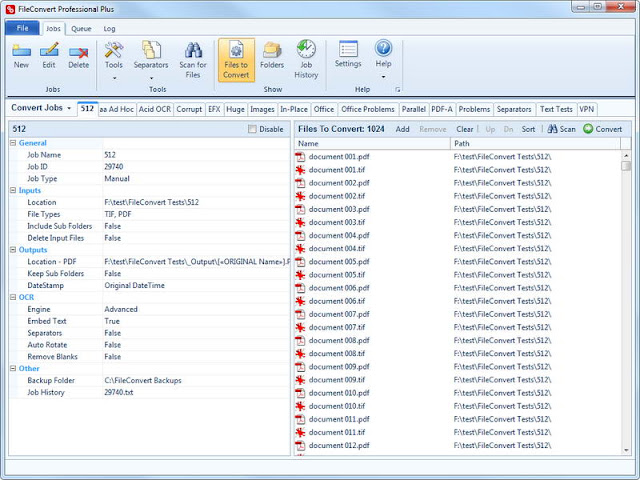Screen dimensions: 640x480
Task: Click the Name column header
Action: tap(372, 143)
